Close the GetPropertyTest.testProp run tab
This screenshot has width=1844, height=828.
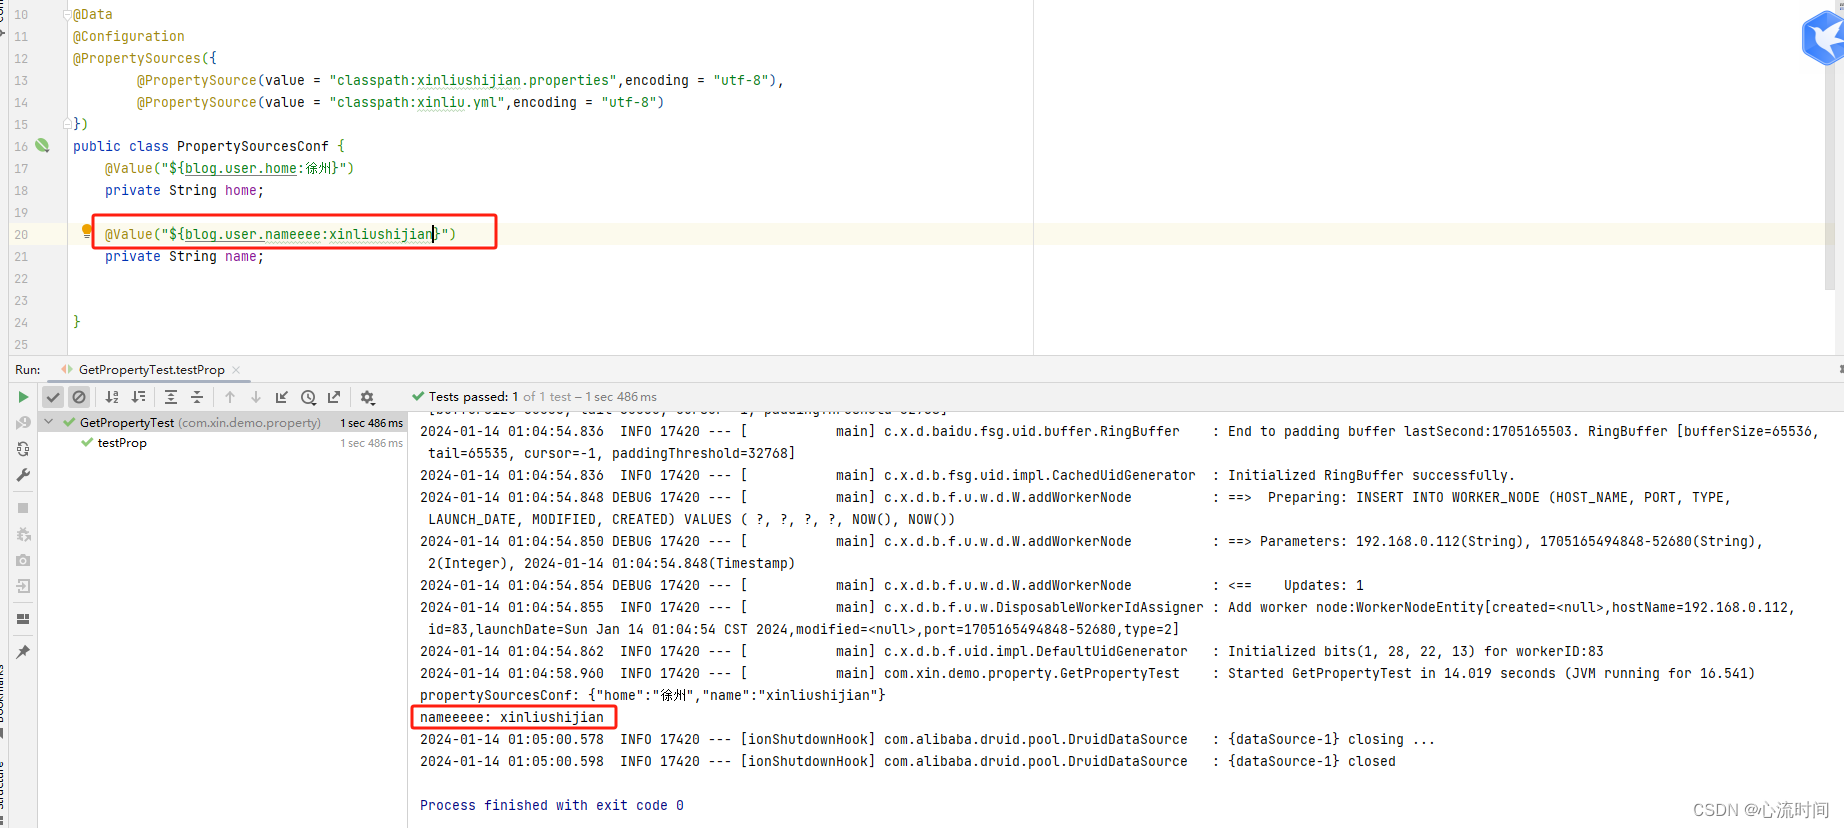pyautogui.click(x=236, y=370)
